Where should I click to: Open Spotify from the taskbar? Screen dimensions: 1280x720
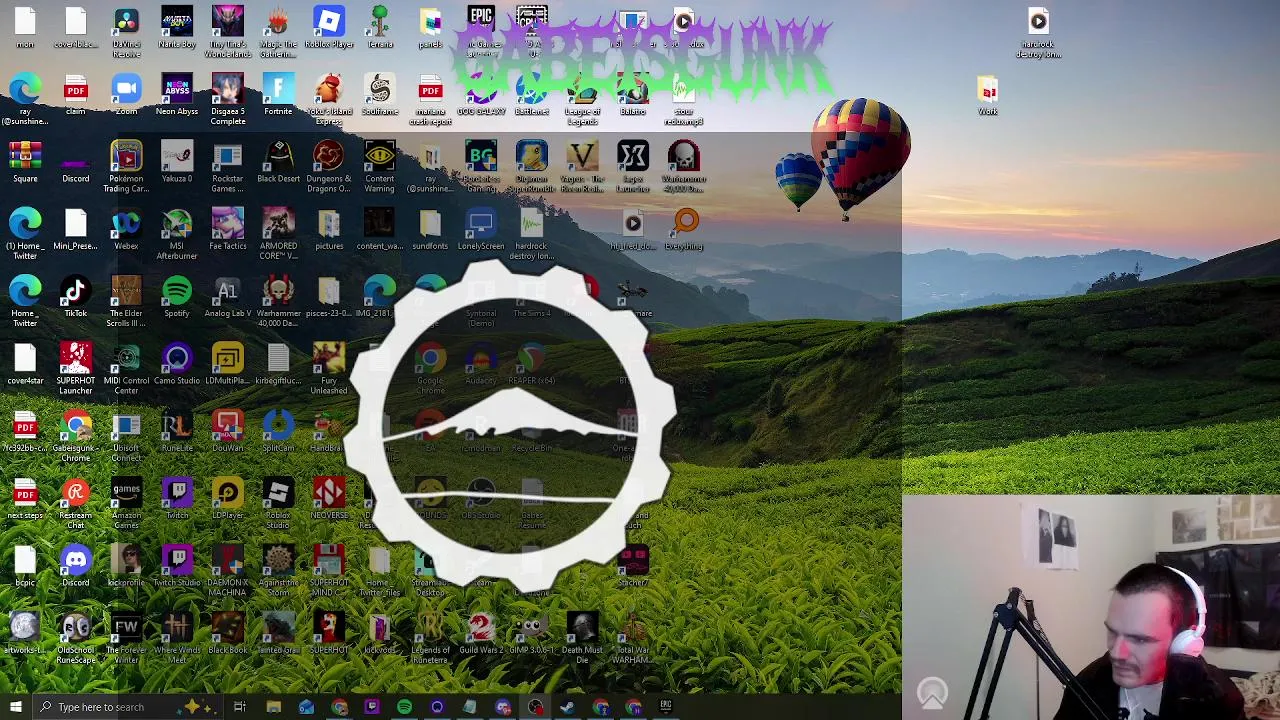point(404,707)
